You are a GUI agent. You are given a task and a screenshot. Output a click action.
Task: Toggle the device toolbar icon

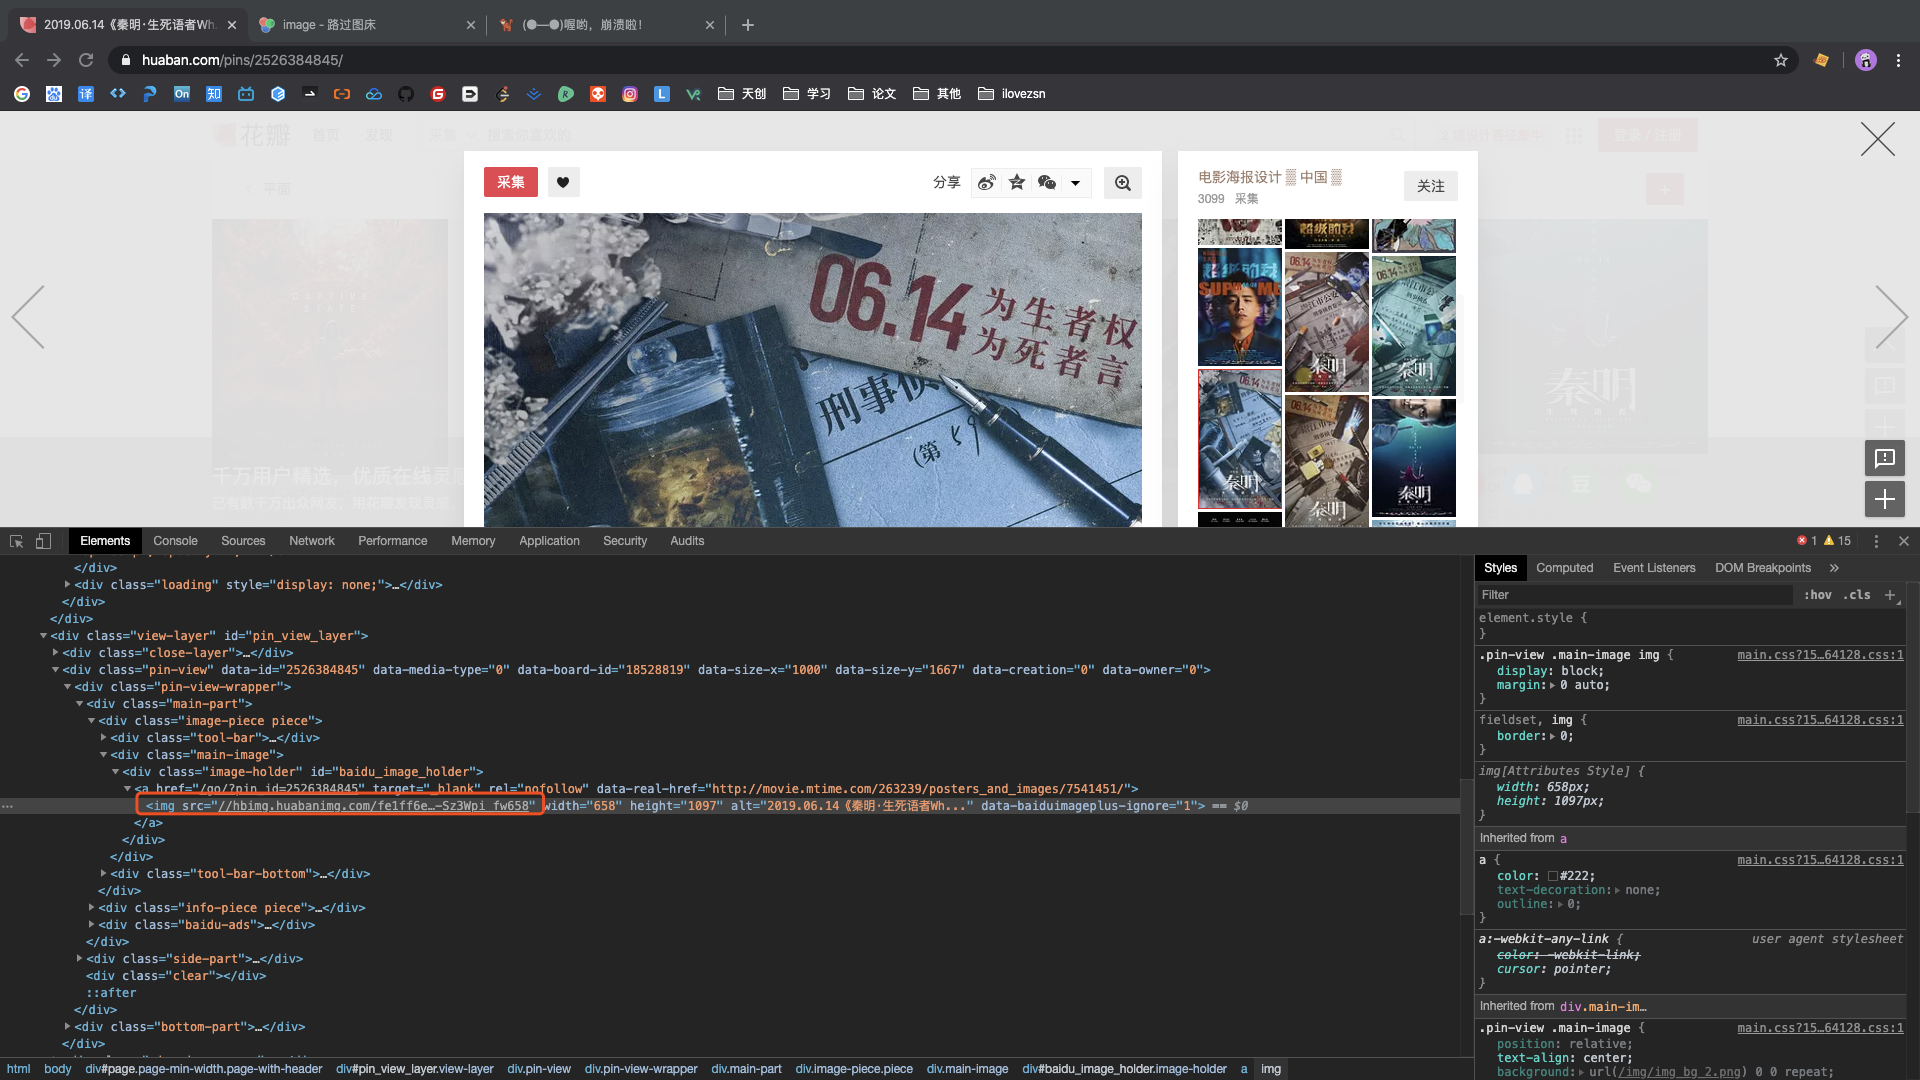[43, 541]
